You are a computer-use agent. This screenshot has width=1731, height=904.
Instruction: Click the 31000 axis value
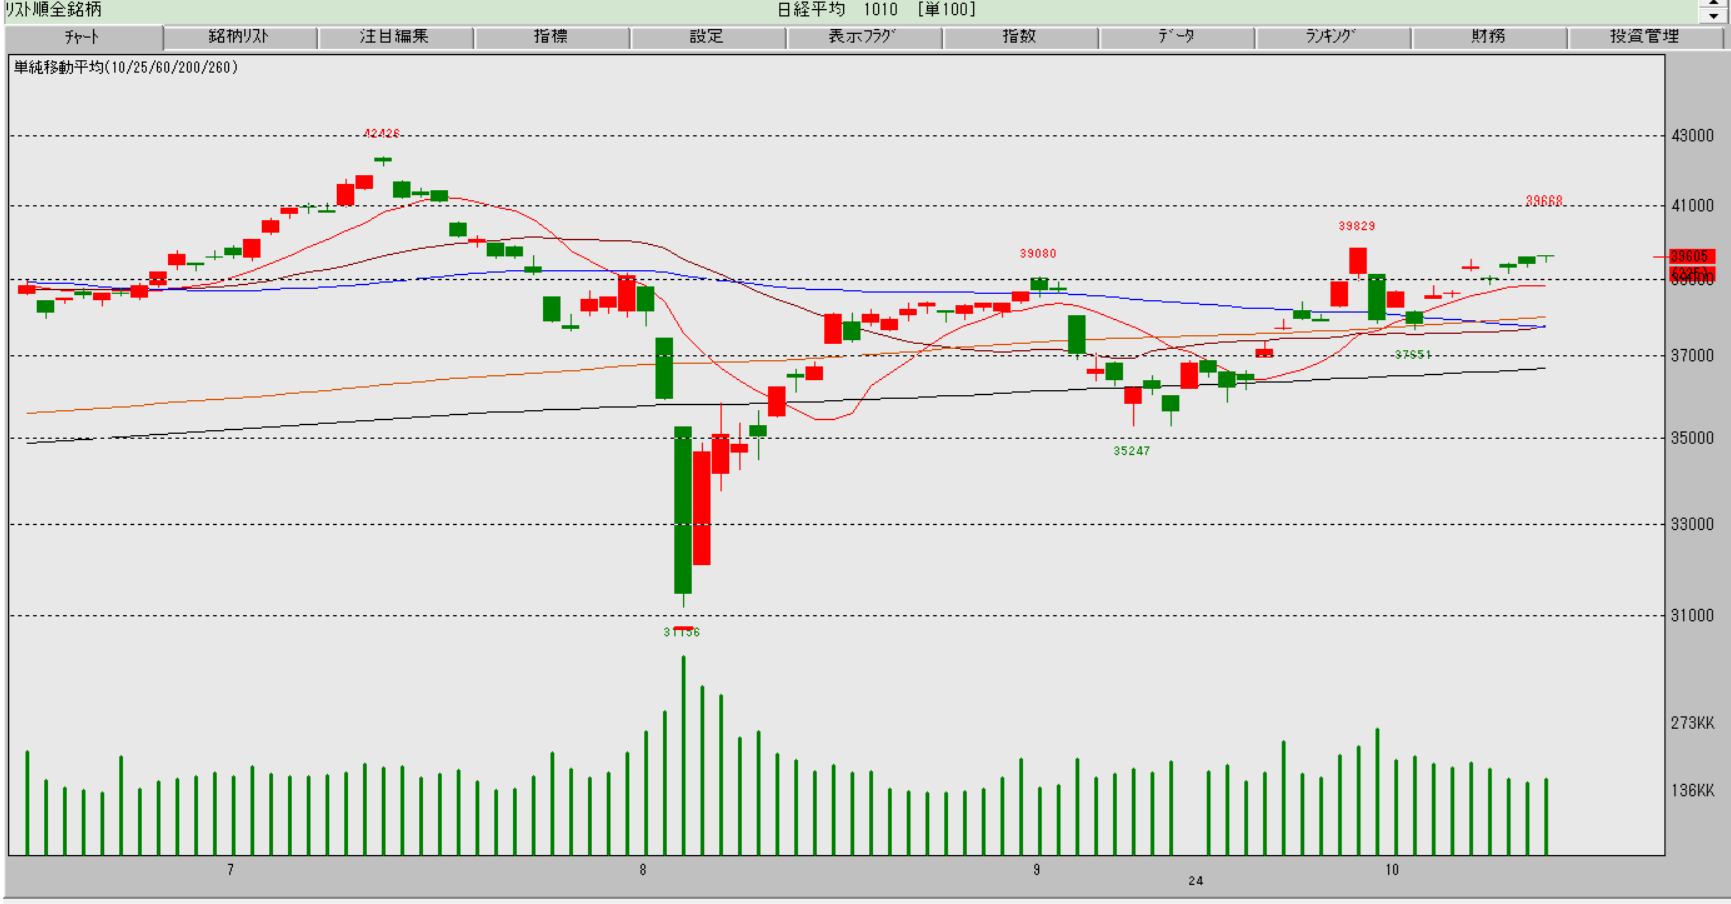[x=1693, y=616]
